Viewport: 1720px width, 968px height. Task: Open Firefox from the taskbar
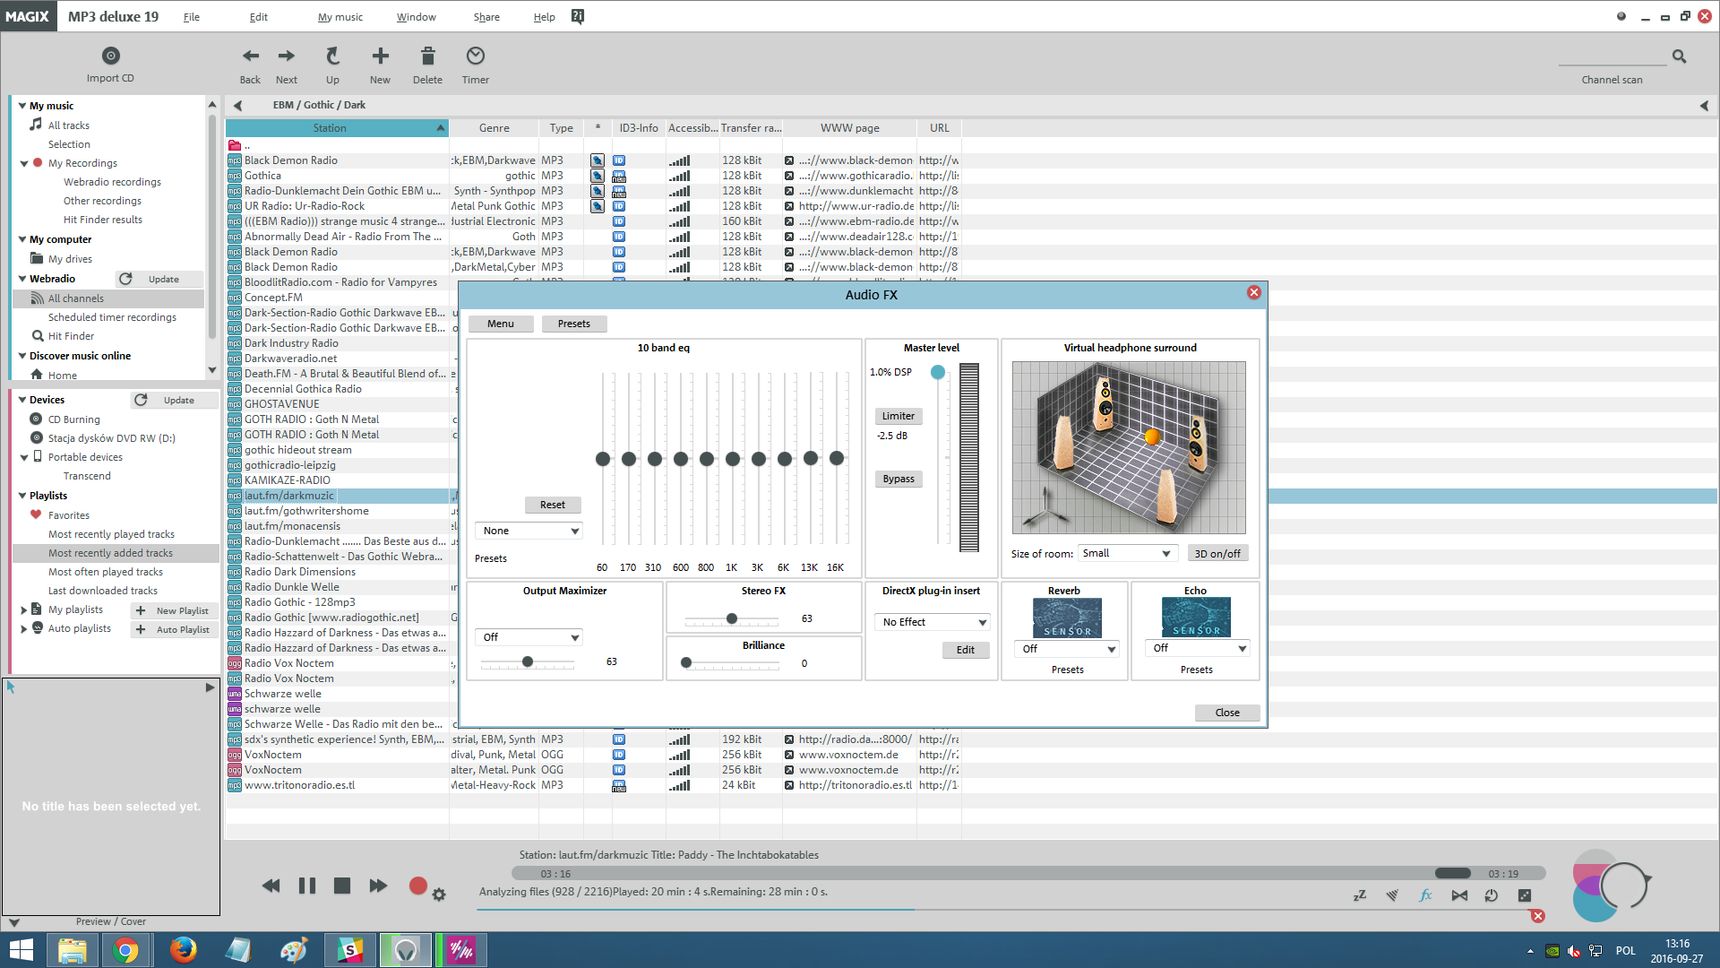click(182, 949)
